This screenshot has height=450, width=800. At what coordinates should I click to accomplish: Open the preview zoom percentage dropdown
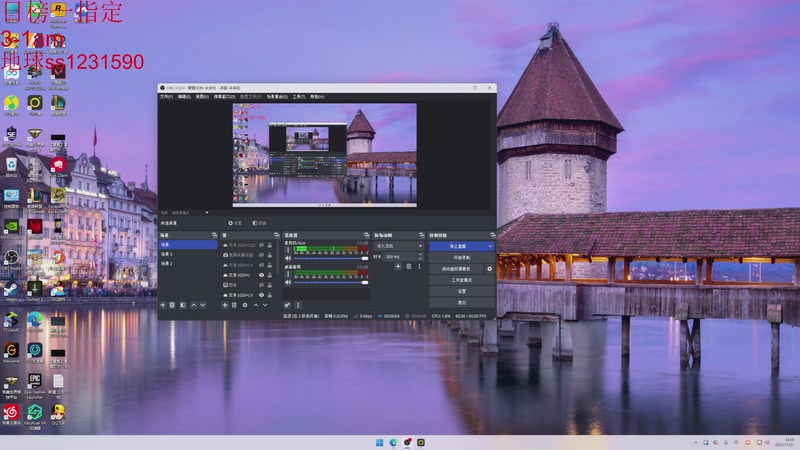click(190, 213)
